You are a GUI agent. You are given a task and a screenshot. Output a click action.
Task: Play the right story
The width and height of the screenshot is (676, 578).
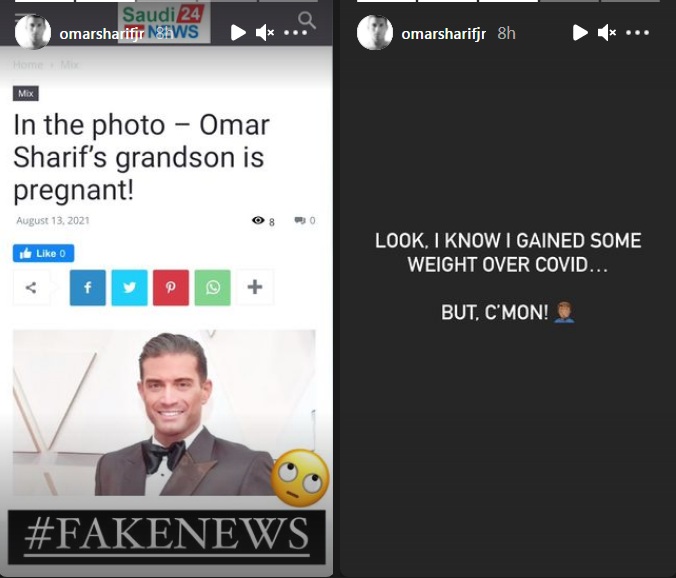click(x=580, y=33)
